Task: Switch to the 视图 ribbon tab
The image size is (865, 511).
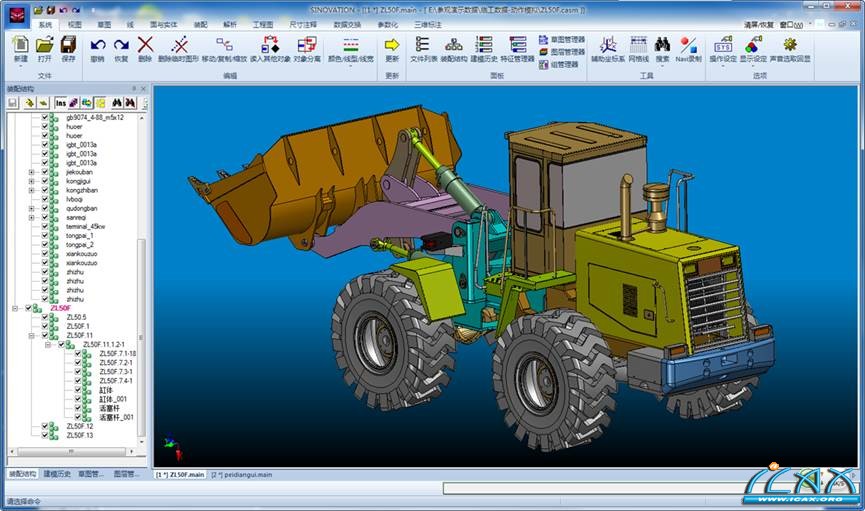Action: point(75,24)
